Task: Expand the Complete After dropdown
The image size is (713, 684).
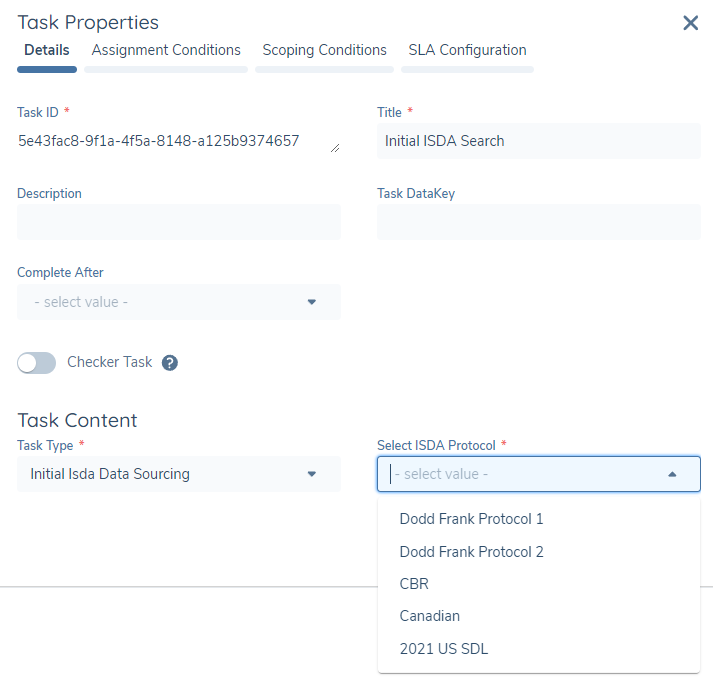Action: click(x=310, y=302)
